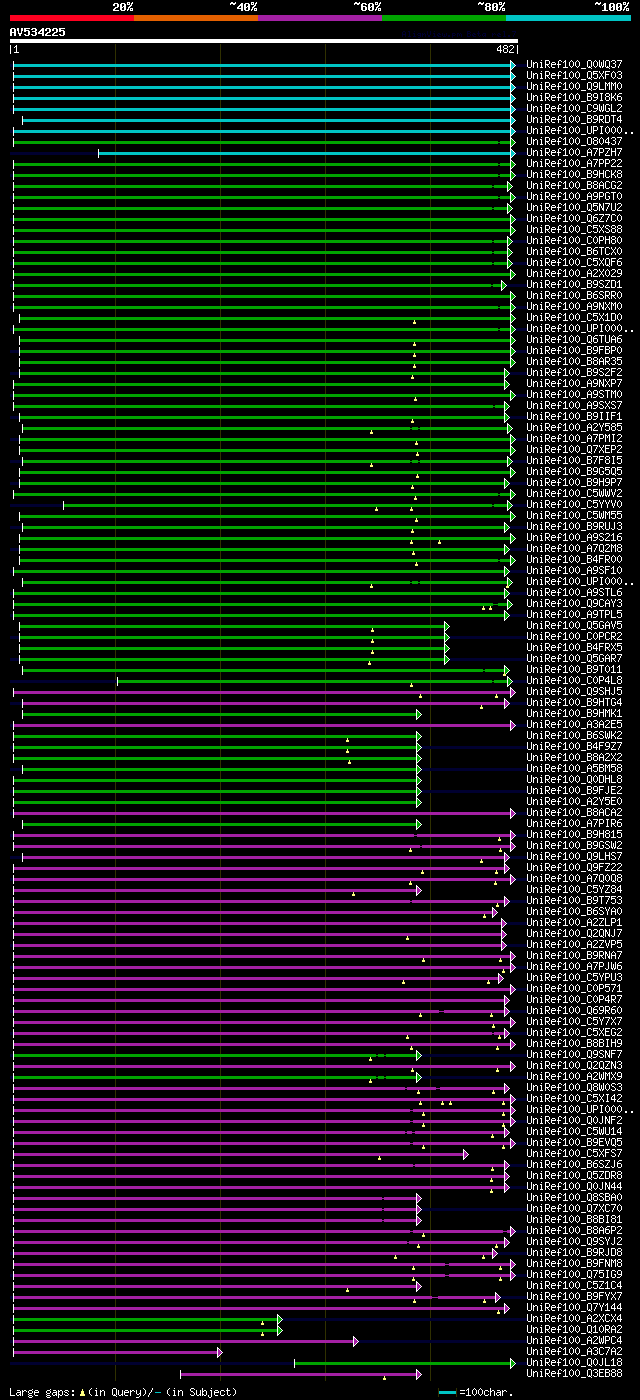This screenshot has width=640, height=1400.
Task: Open hit UniRef100_C9WGL2
Action: pos(574,108)
